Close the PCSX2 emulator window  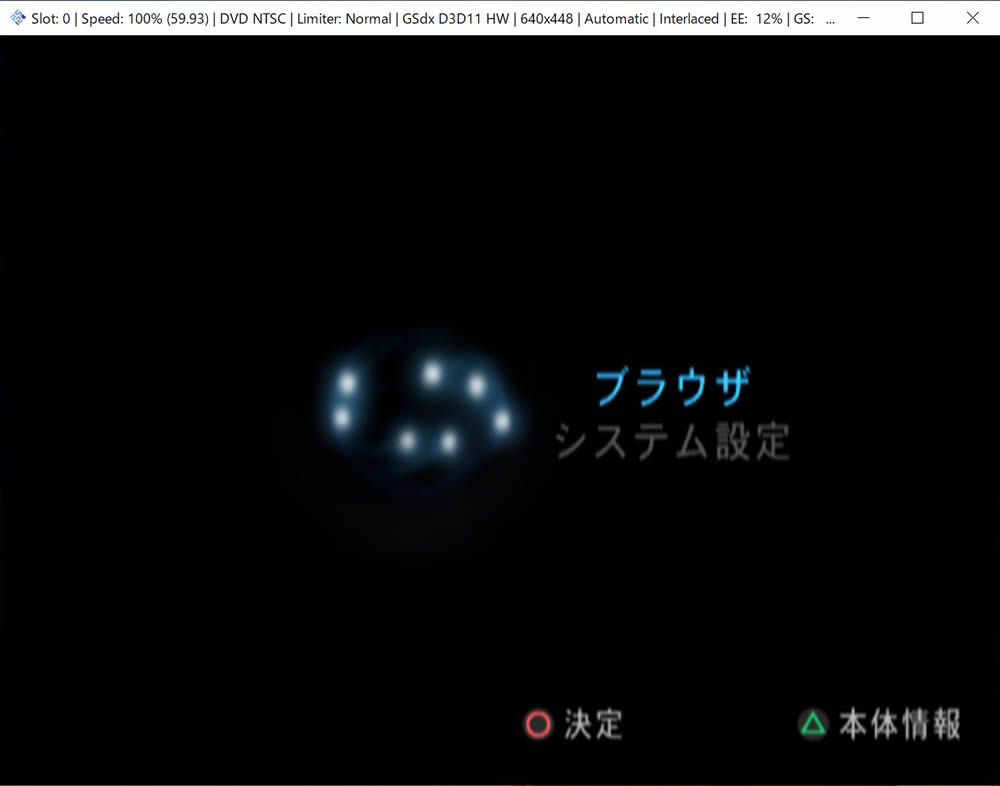pos(973,18)
